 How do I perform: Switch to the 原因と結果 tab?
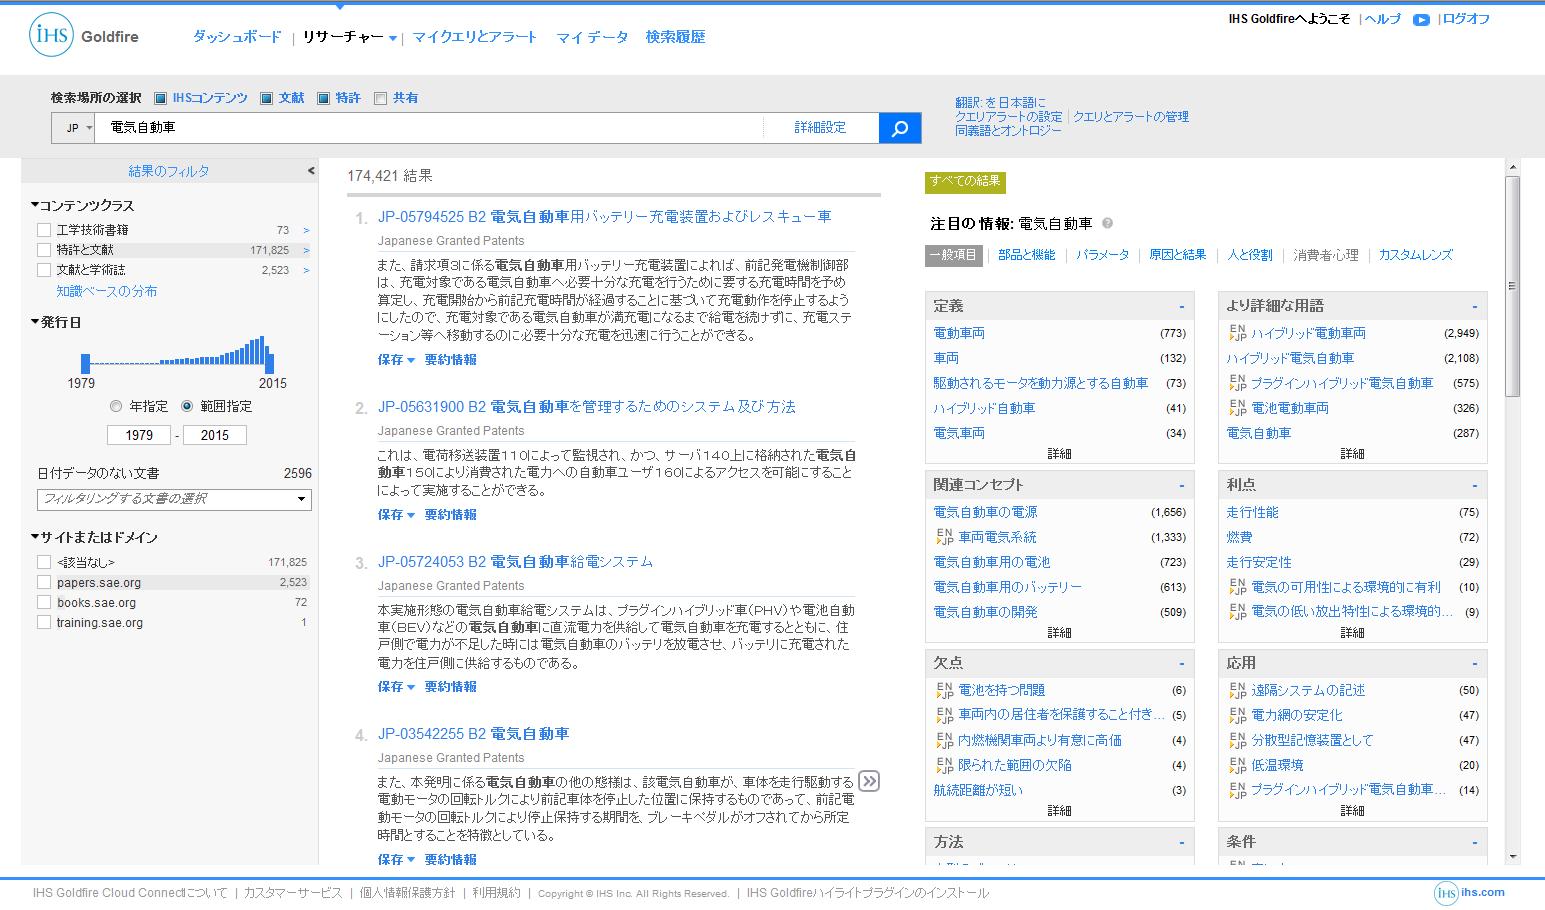coord(1178,255)
